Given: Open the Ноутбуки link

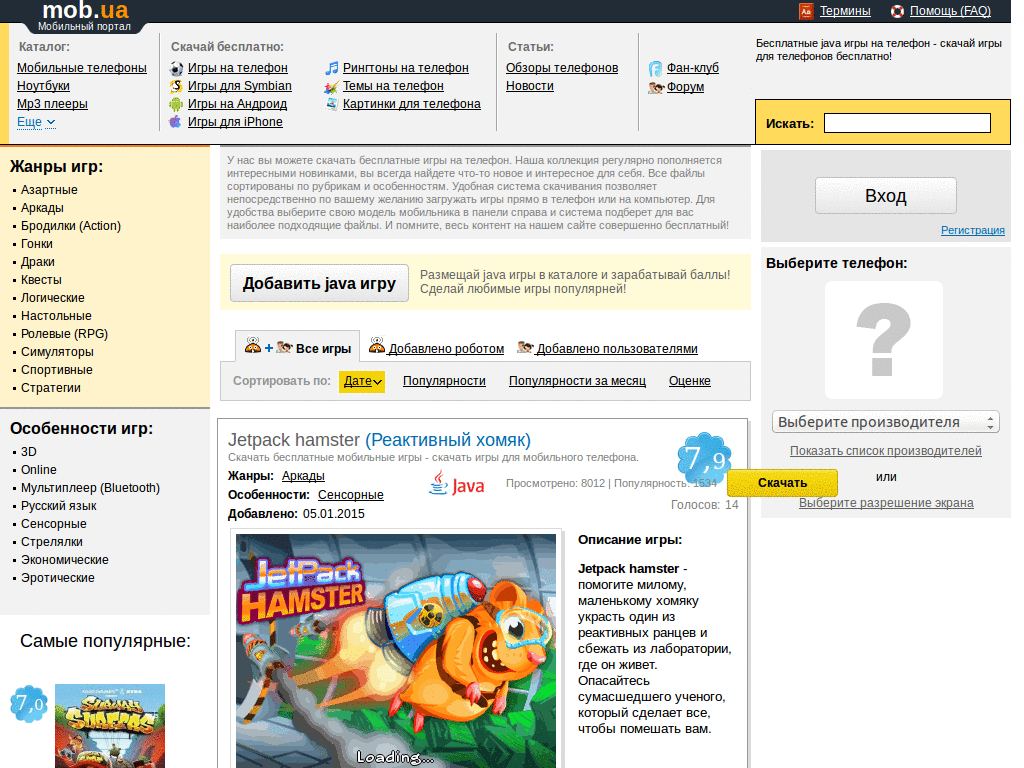Looking at the screenshot, I should [x=43, y=86].
